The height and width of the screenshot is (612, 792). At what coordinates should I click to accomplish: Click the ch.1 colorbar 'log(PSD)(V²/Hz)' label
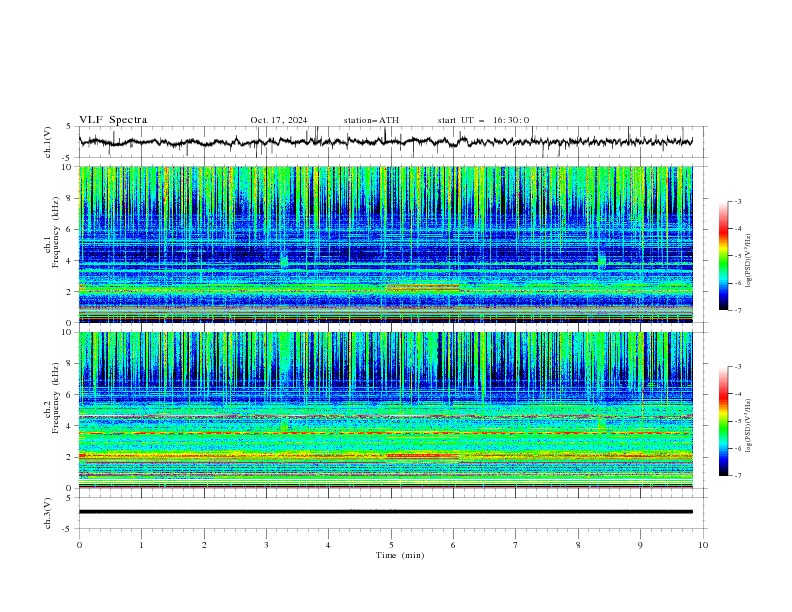pyautogui.click(x=748, y=261)
